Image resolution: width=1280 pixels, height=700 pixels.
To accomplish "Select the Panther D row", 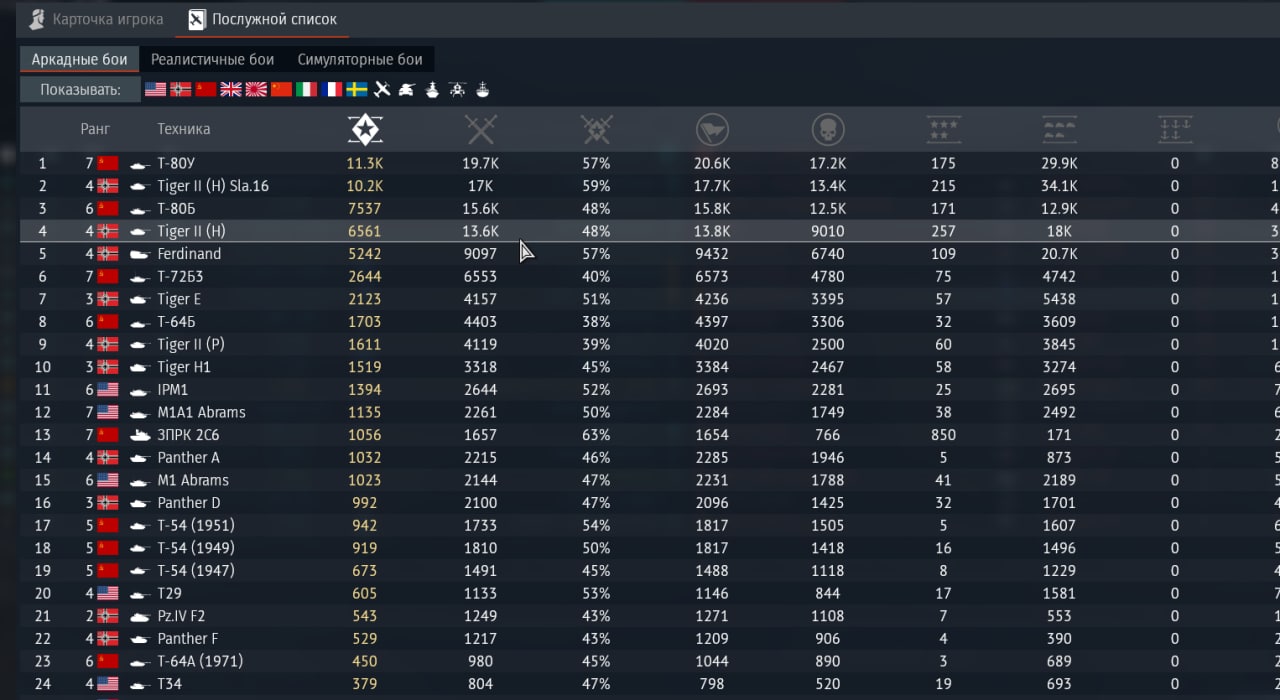I will (x=650, y=503).
